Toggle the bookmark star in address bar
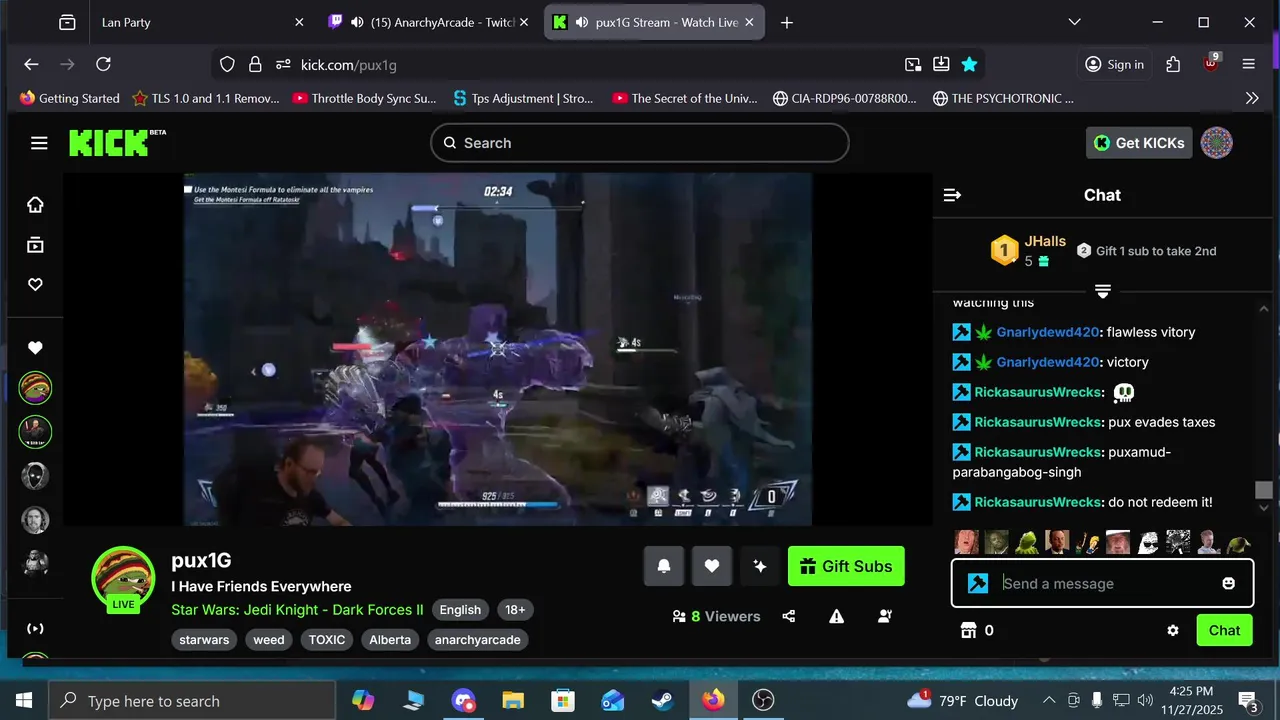 [969, 64]
